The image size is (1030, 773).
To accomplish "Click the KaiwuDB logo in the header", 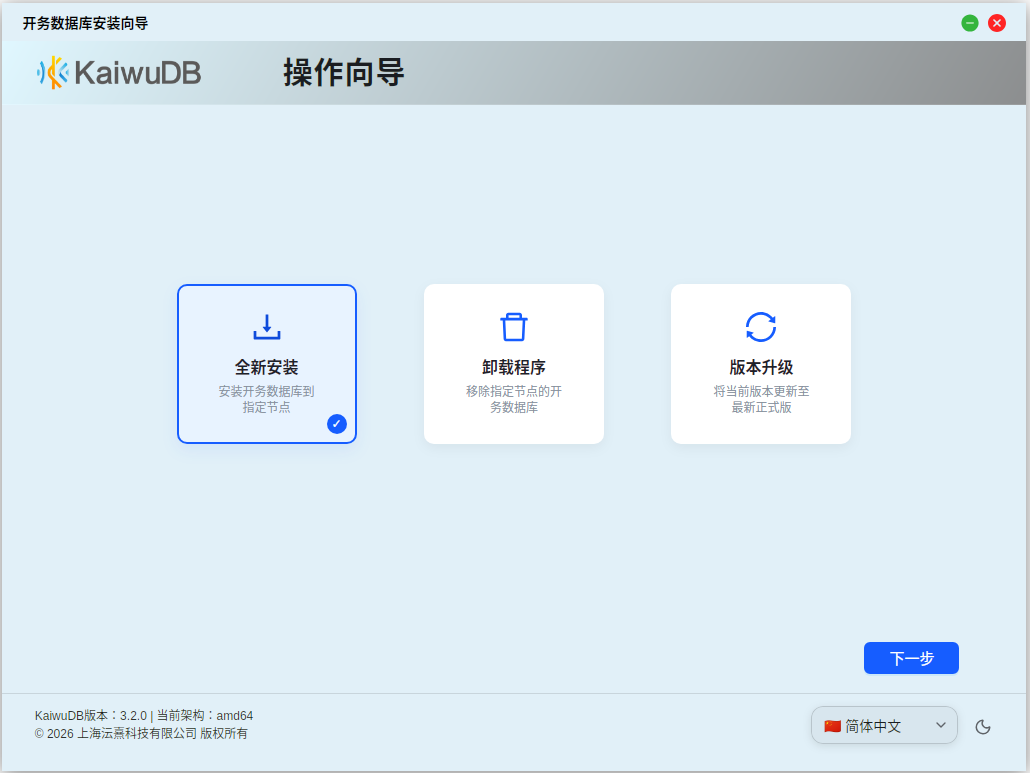I will point(118,72).
